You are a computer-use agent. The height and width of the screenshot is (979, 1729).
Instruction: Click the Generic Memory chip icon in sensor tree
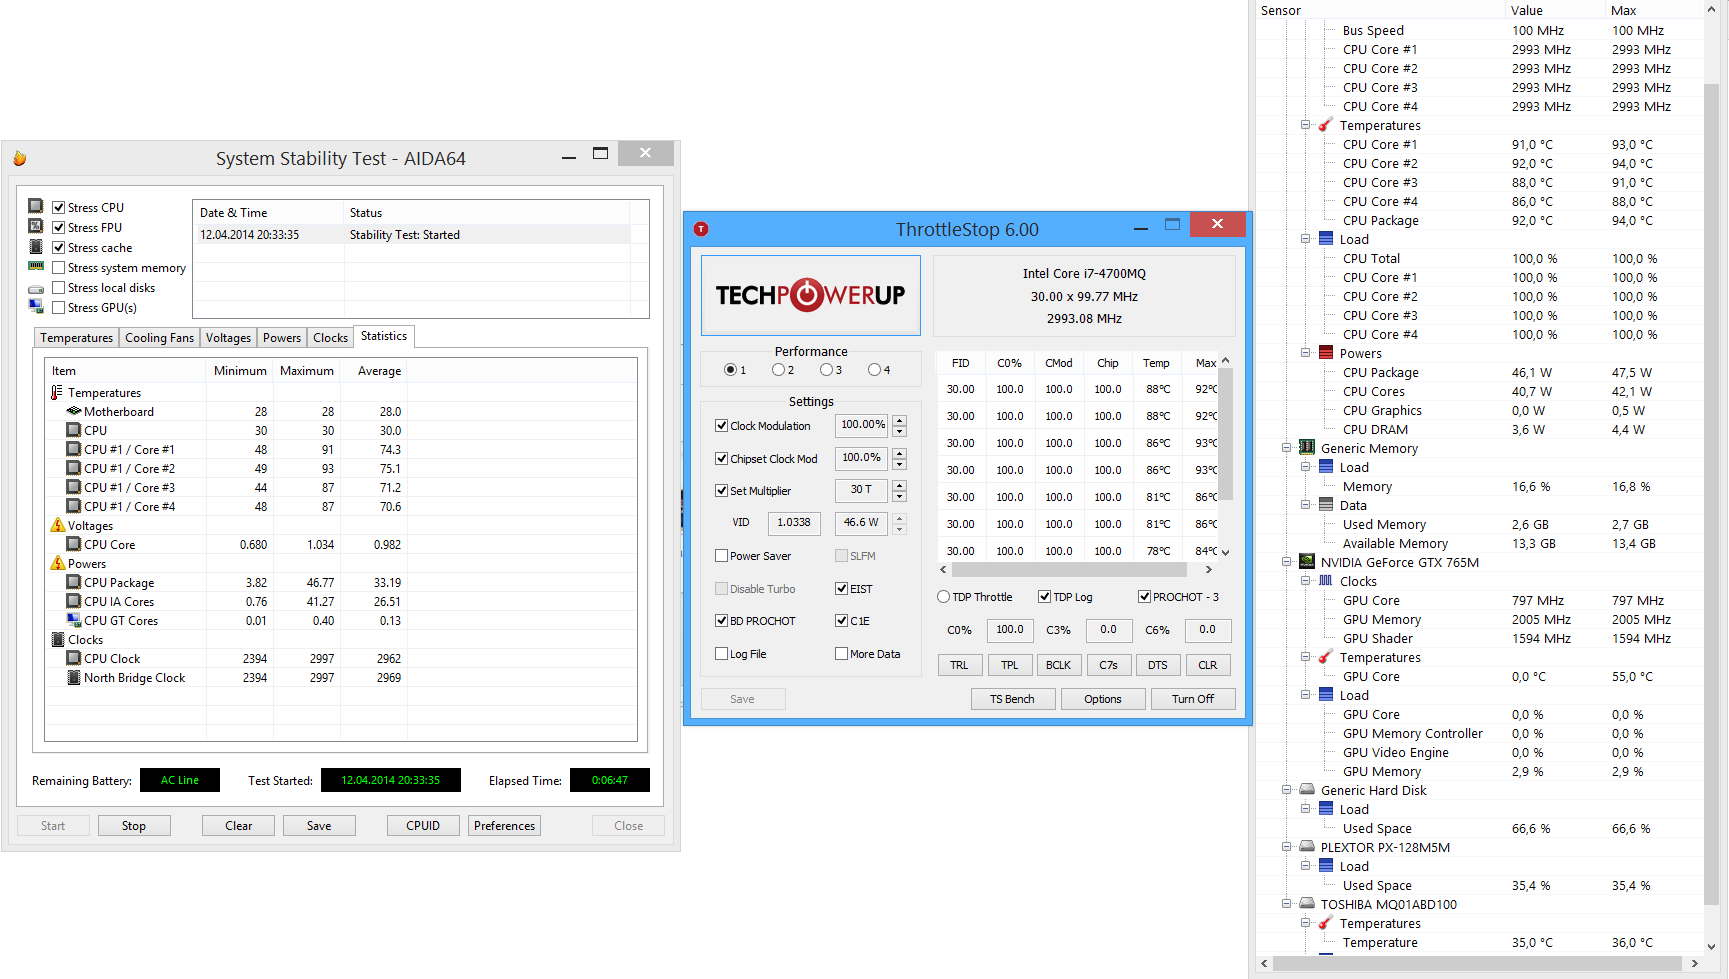[x=1307, y=448]
